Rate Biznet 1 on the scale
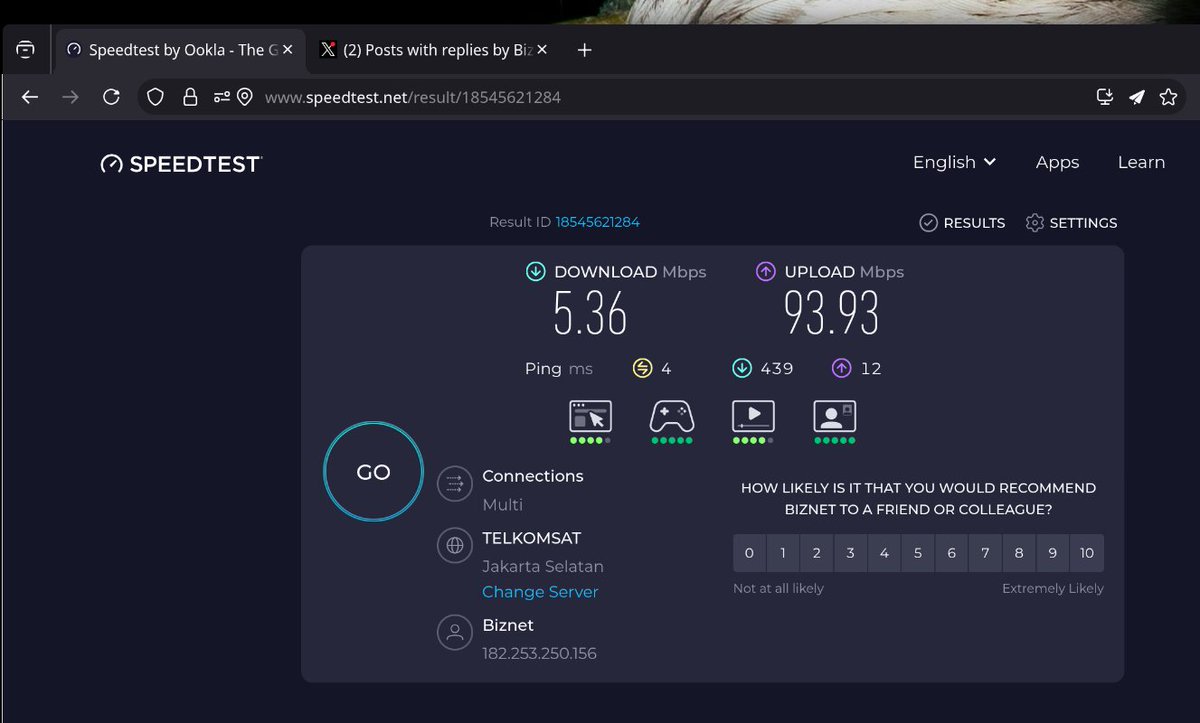Screen dimensions: 1200x723 [x=783, y=553]
